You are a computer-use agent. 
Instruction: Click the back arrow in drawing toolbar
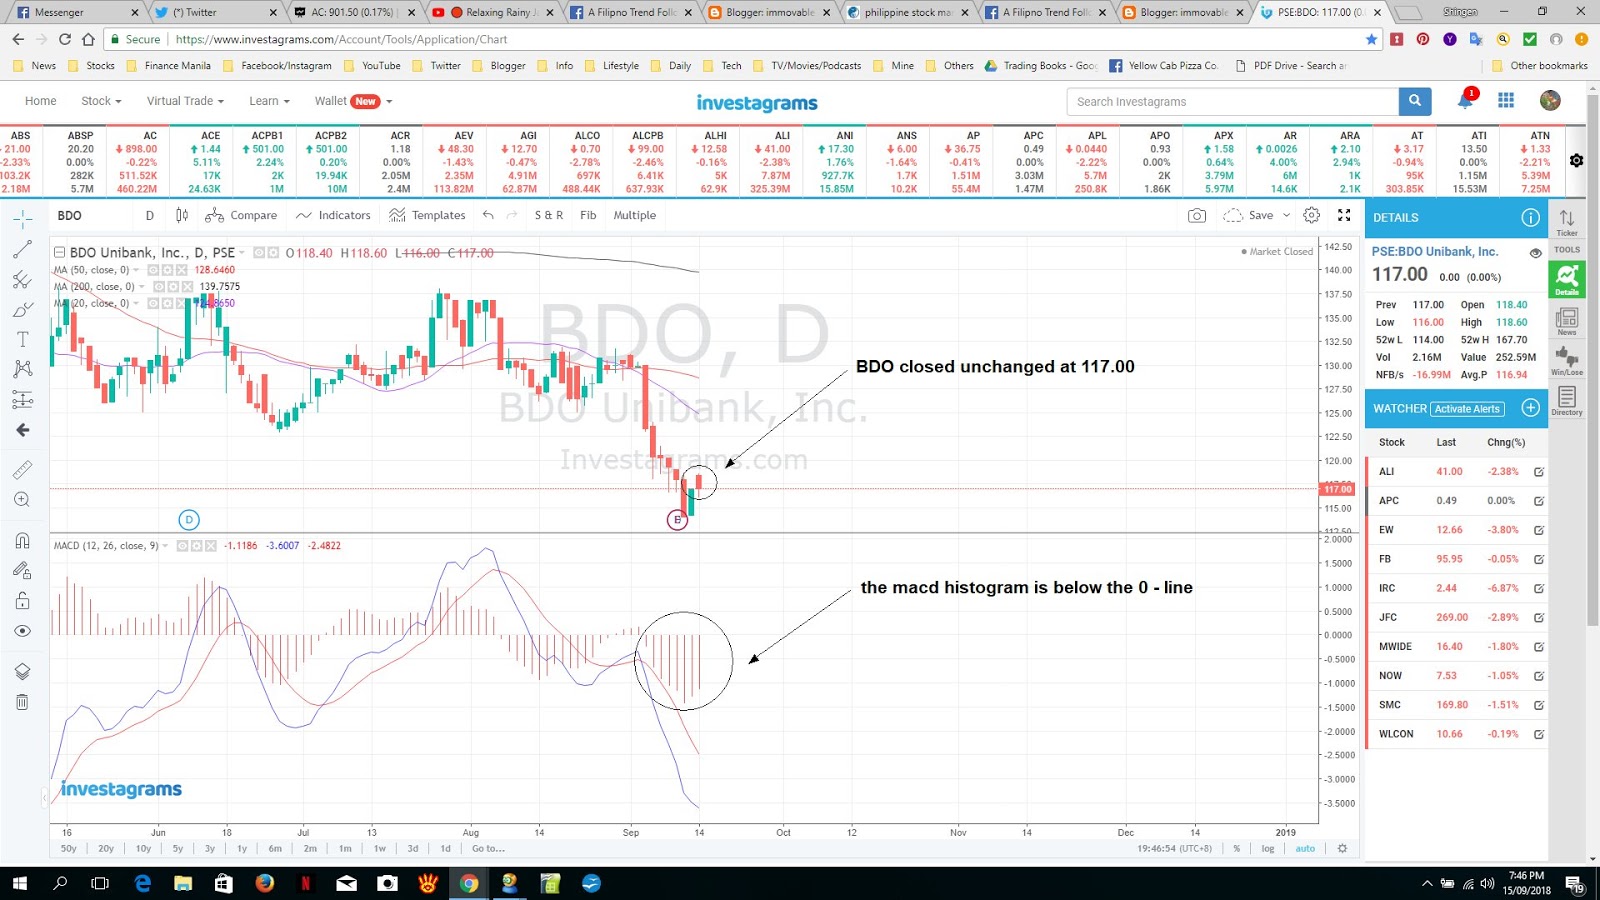click(22, 430)
